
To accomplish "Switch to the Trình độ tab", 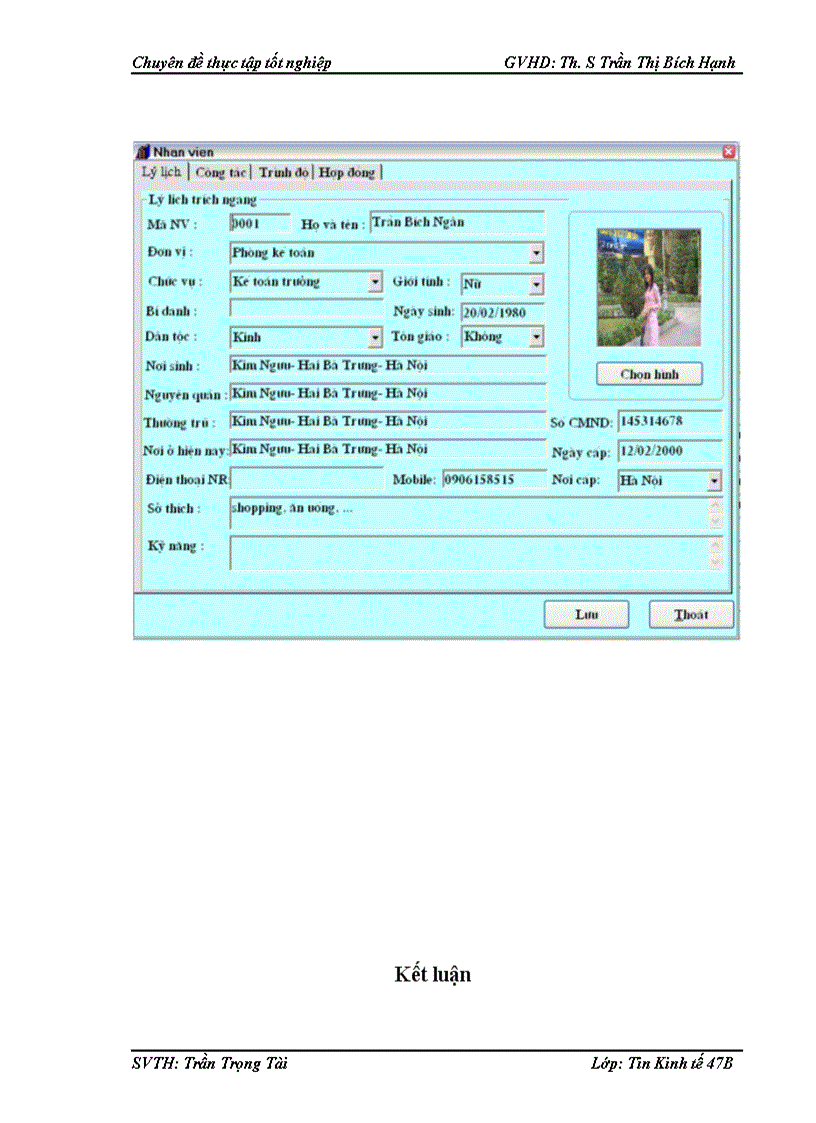I will [281, 172].
